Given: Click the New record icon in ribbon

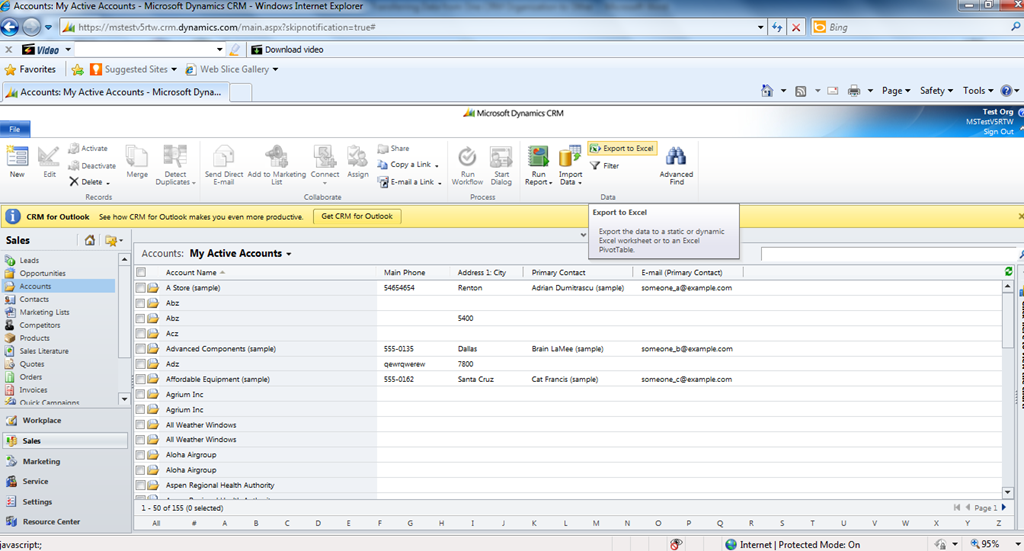Looking at the screenshot, I should [x=17, y=157].
